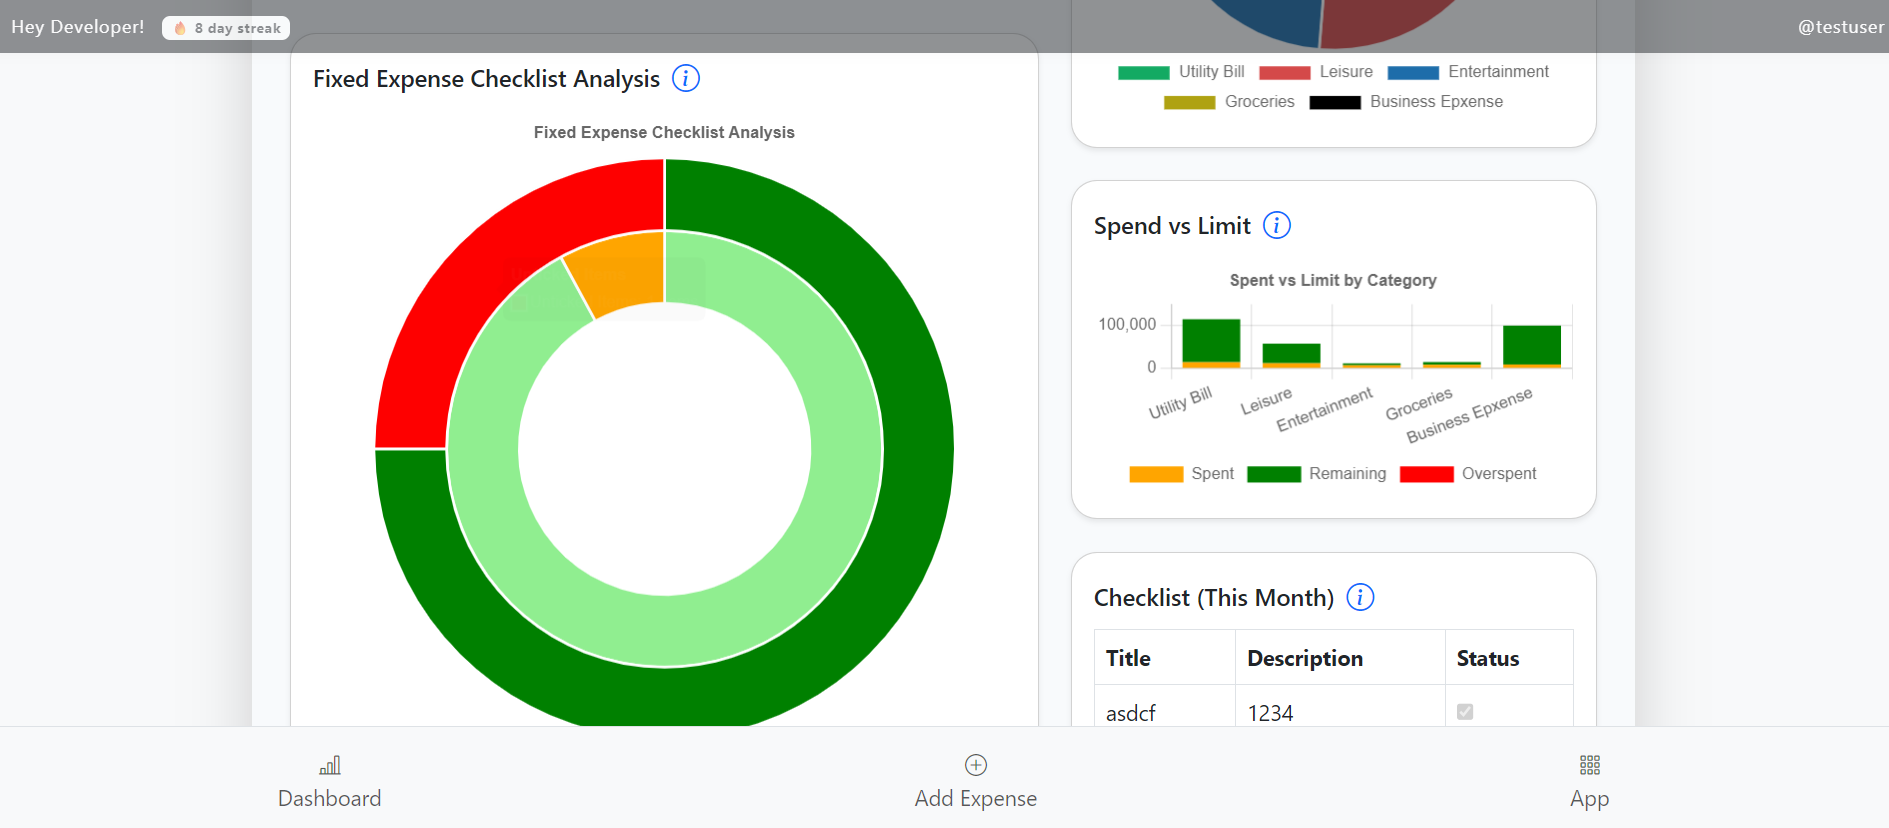Click info icon beside Checklist (This Month)
Screen dimensions: 1889x828
coord(1360,597)
